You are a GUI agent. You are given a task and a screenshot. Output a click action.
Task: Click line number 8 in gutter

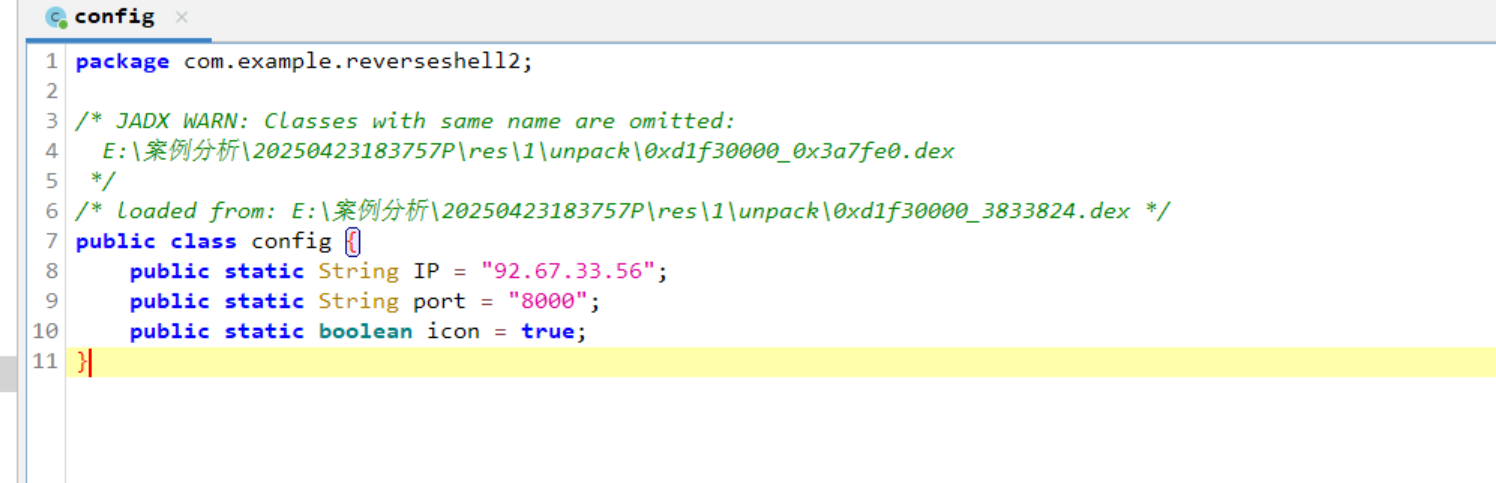(52, 271)
